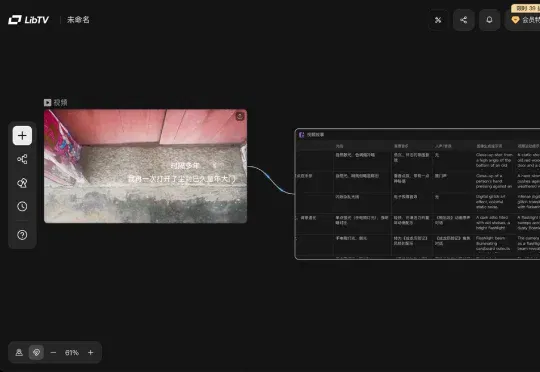Screen dimensions: 540x372
Task: Click the LibTV logo
Action: point(28,20)
